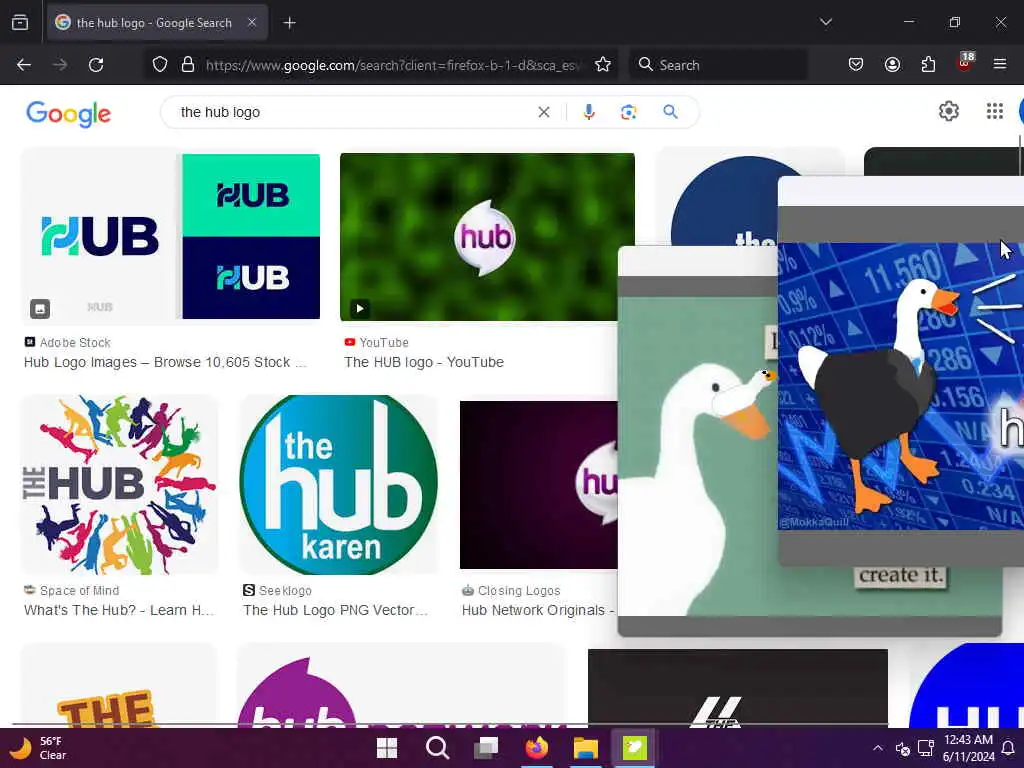The height and width of the screenshot is (768, 1024).
Task: Click the stock-market goose meme popup image
Action: [x=901, y=385]
